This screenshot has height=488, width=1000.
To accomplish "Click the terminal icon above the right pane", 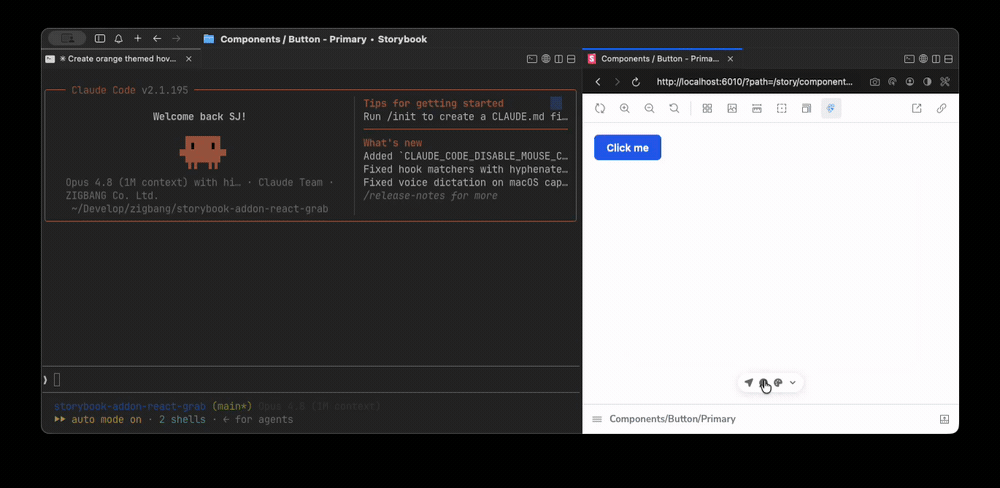I will pyautogui.click(x=909, y=59).
